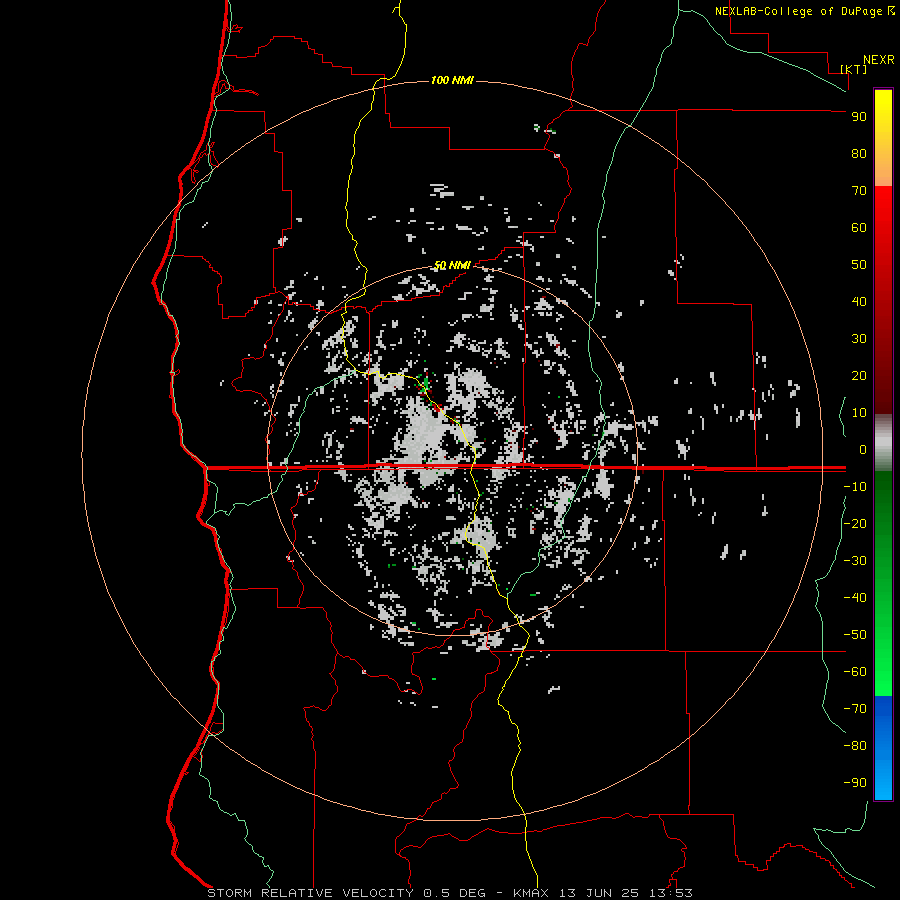The height and width of the screenshot is (900, 900).
Task: Click the 0 value on the velocity scale
Action: pos(863,449)
